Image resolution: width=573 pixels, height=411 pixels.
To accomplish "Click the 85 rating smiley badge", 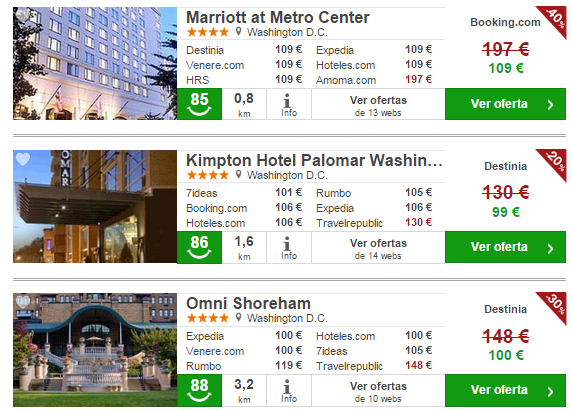I will pos(200,104).
